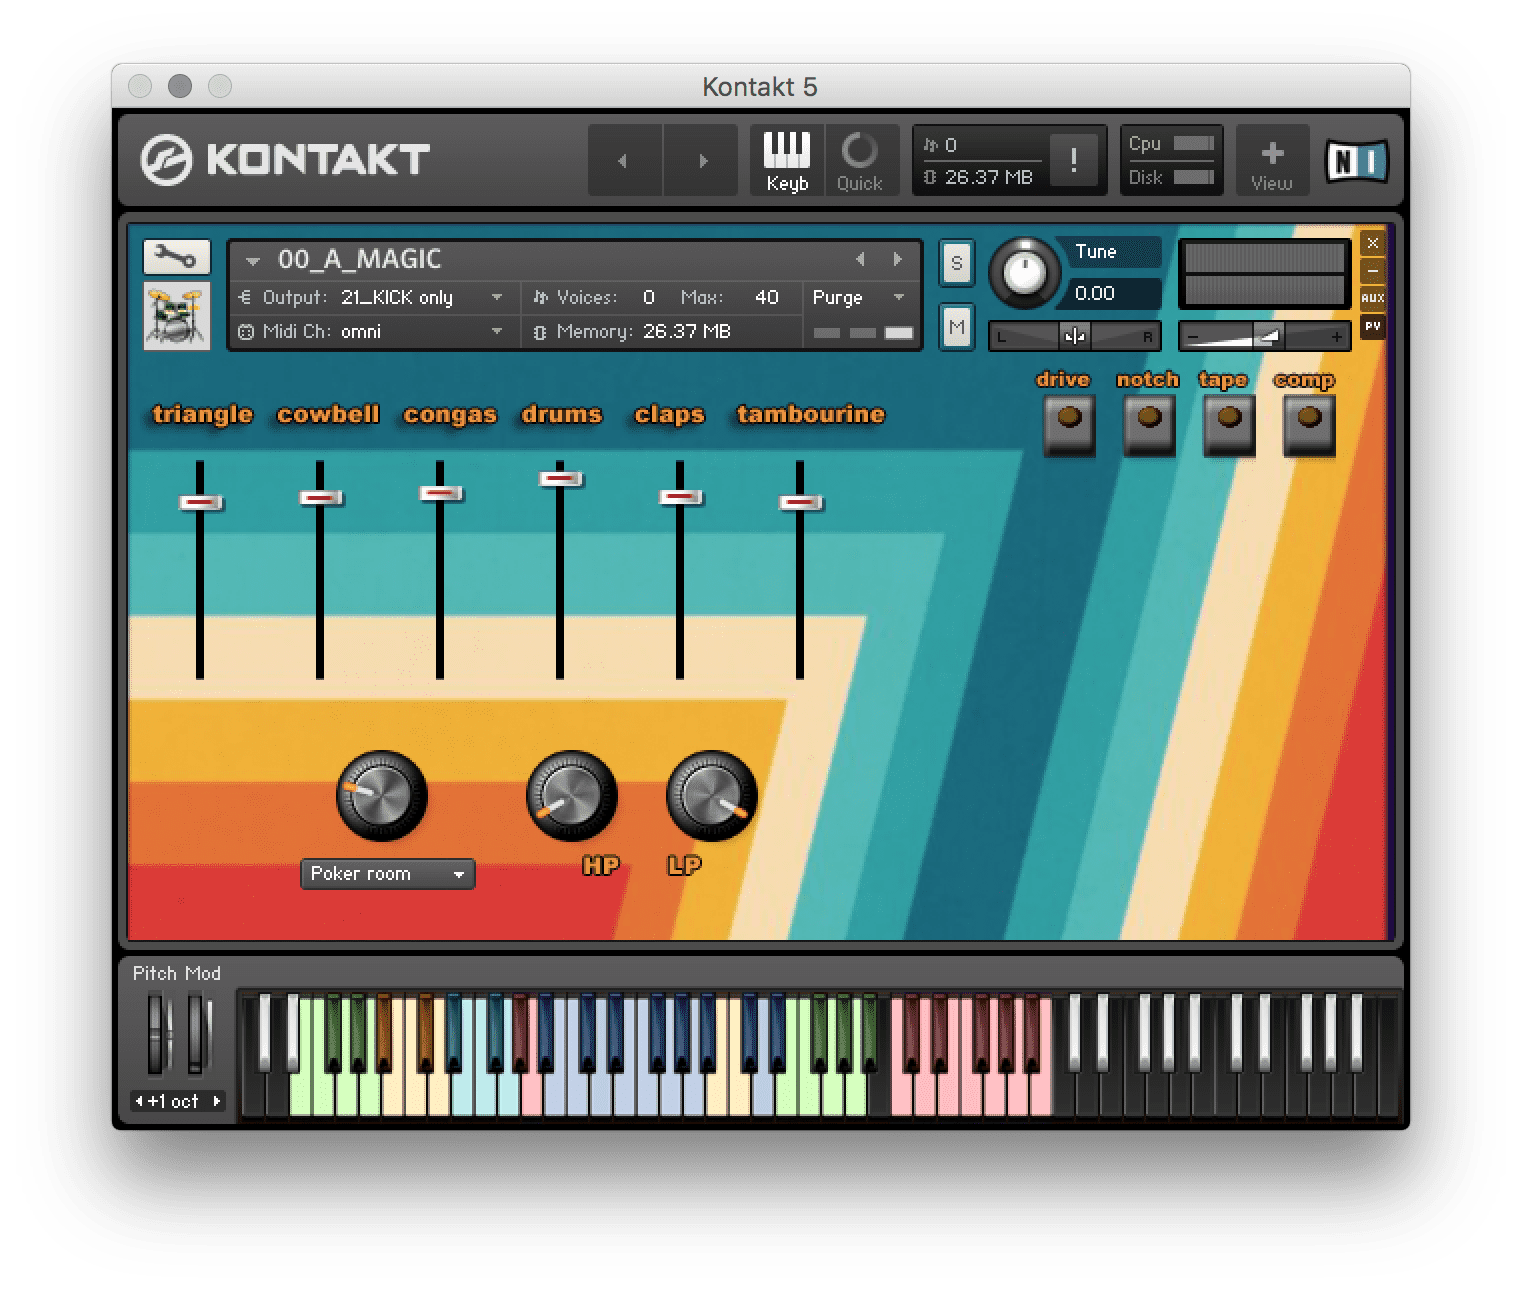Click the triangle volume fader handle
The height and width of the screenshot is (1290, 1522).
pyautogui.click(x=200, y=502)
